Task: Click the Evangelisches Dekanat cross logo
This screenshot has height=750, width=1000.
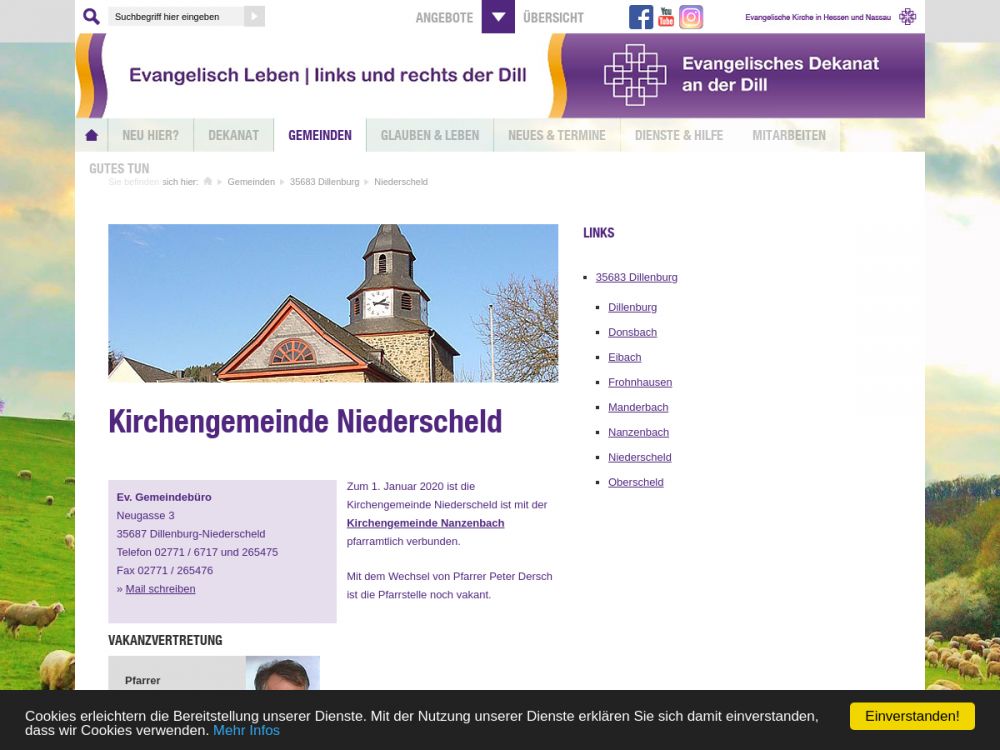Action: click(x=635, y=75)
